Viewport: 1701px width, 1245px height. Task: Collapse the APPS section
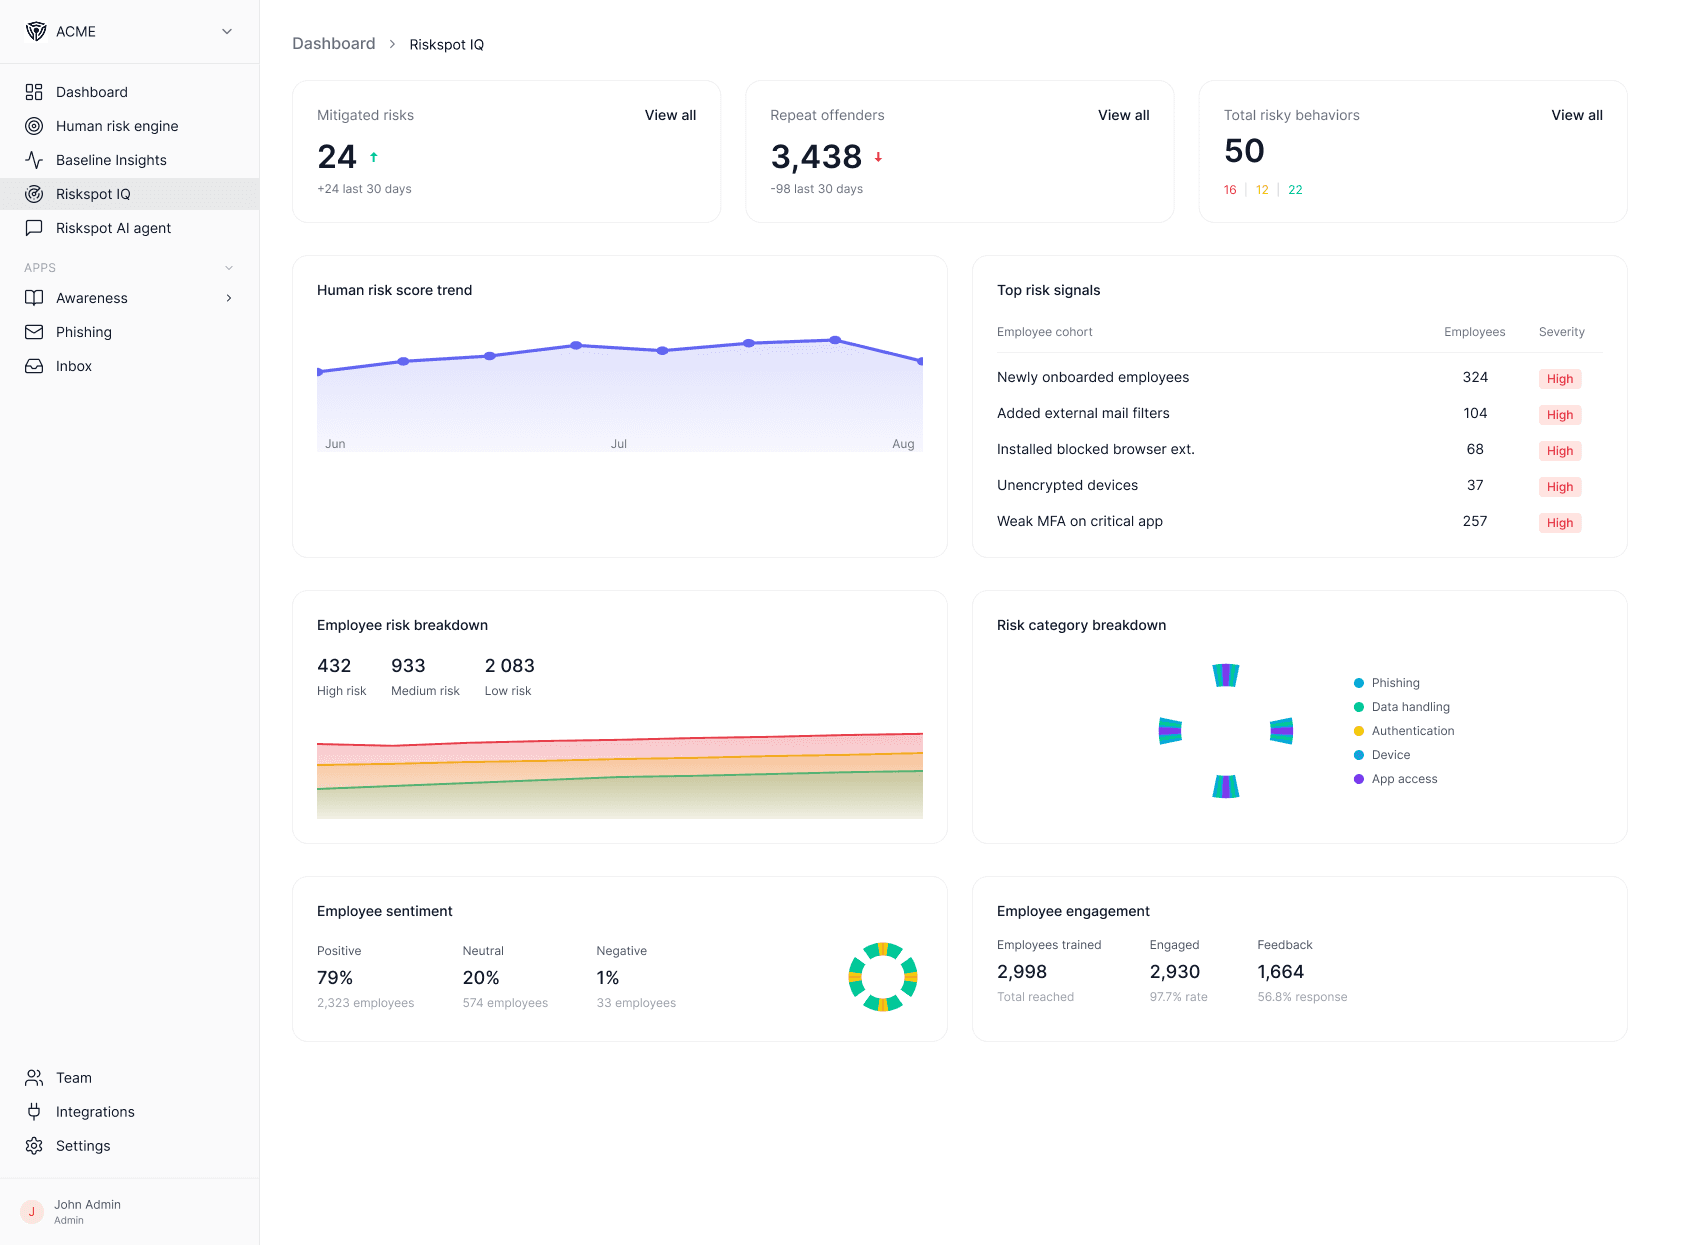[x=229, y=268]
